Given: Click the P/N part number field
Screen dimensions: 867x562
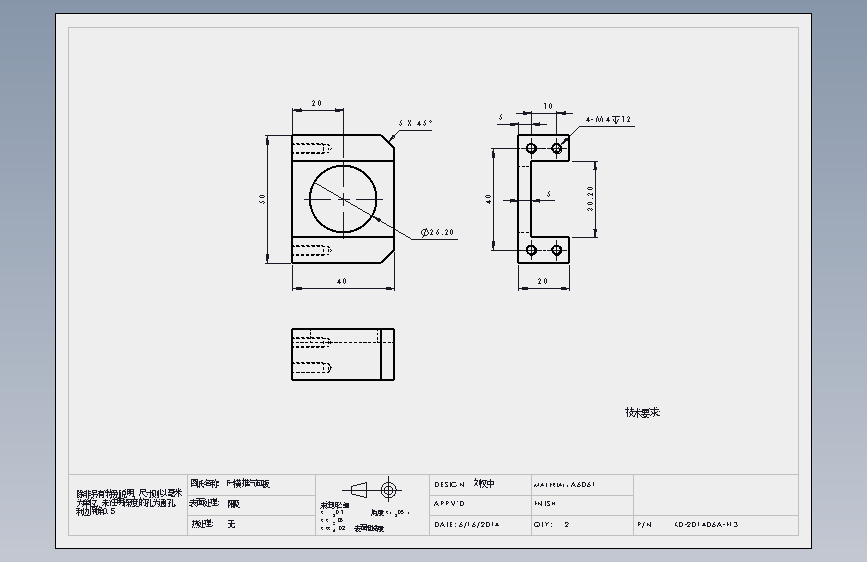Looking at the screenshot, I should click(716, 525).
